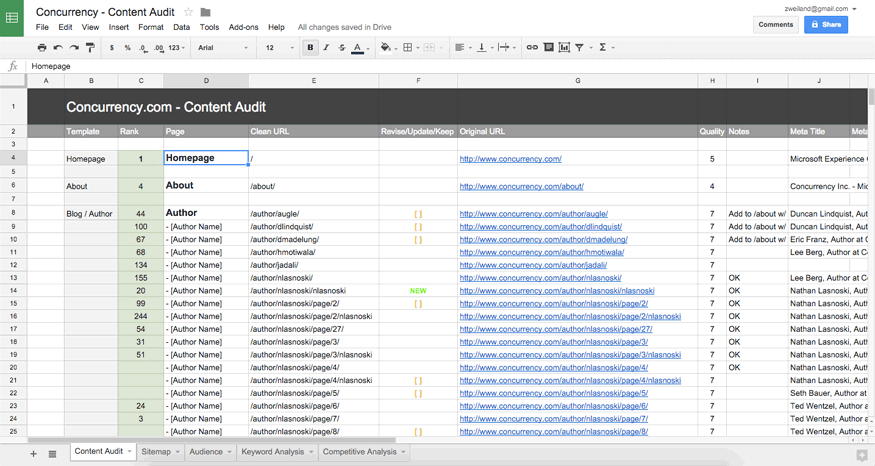
Task: Open the concurrency.com homepage link
Action: (x=511, y=159)
